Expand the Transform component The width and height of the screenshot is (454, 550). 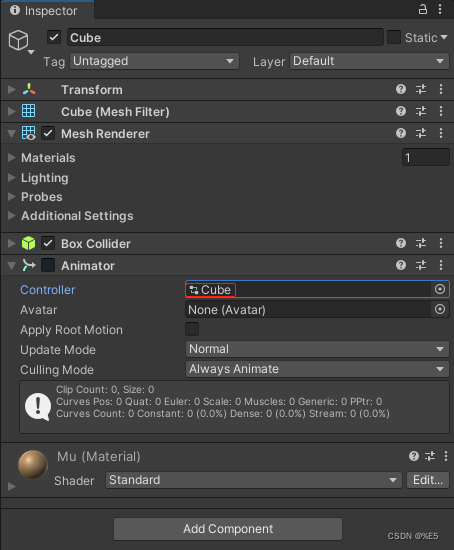click(12, 89)
